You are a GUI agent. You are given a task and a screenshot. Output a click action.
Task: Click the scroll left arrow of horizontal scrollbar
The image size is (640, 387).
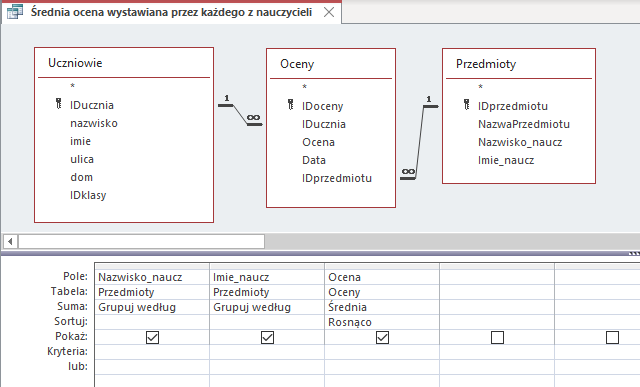pos(11,241)
